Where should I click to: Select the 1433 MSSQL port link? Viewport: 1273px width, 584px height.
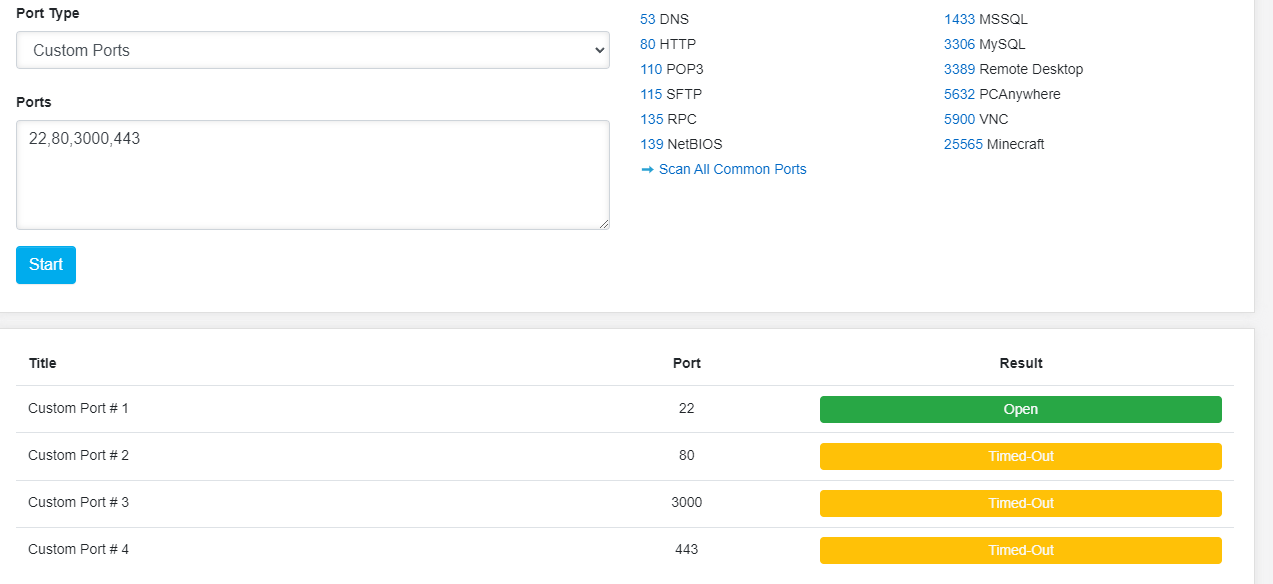959,19
